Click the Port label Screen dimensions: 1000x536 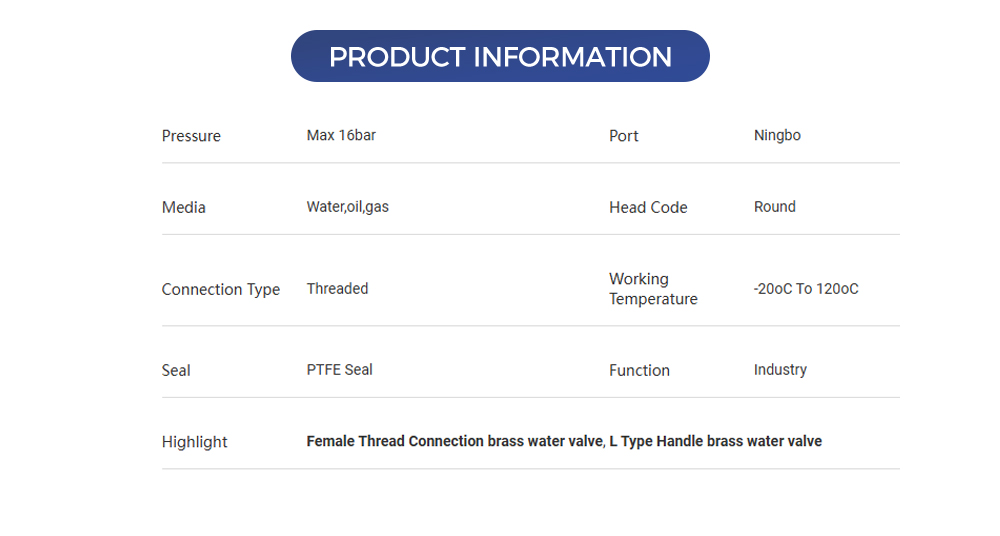tap(623, 136)
